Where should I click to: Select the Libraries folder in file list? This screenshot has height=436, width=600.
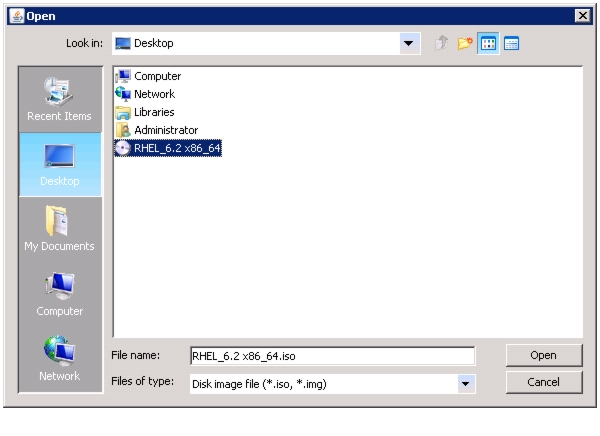click(x=145, y=112)
